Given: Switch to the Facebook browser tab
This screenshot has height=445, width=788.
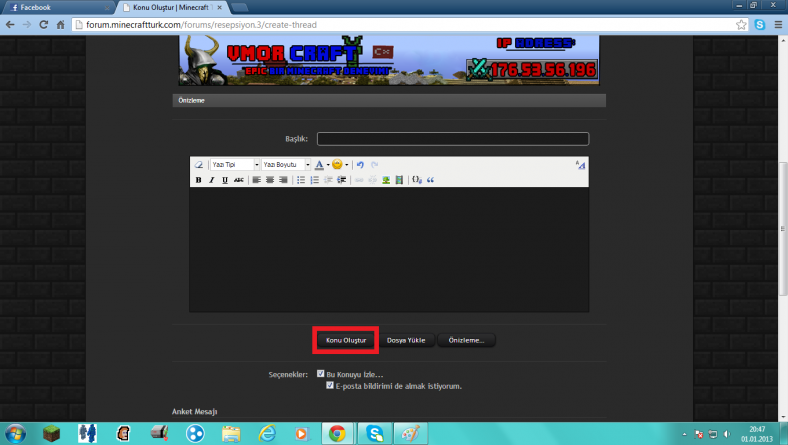Looking at the screenshot, I should (58, 8).
